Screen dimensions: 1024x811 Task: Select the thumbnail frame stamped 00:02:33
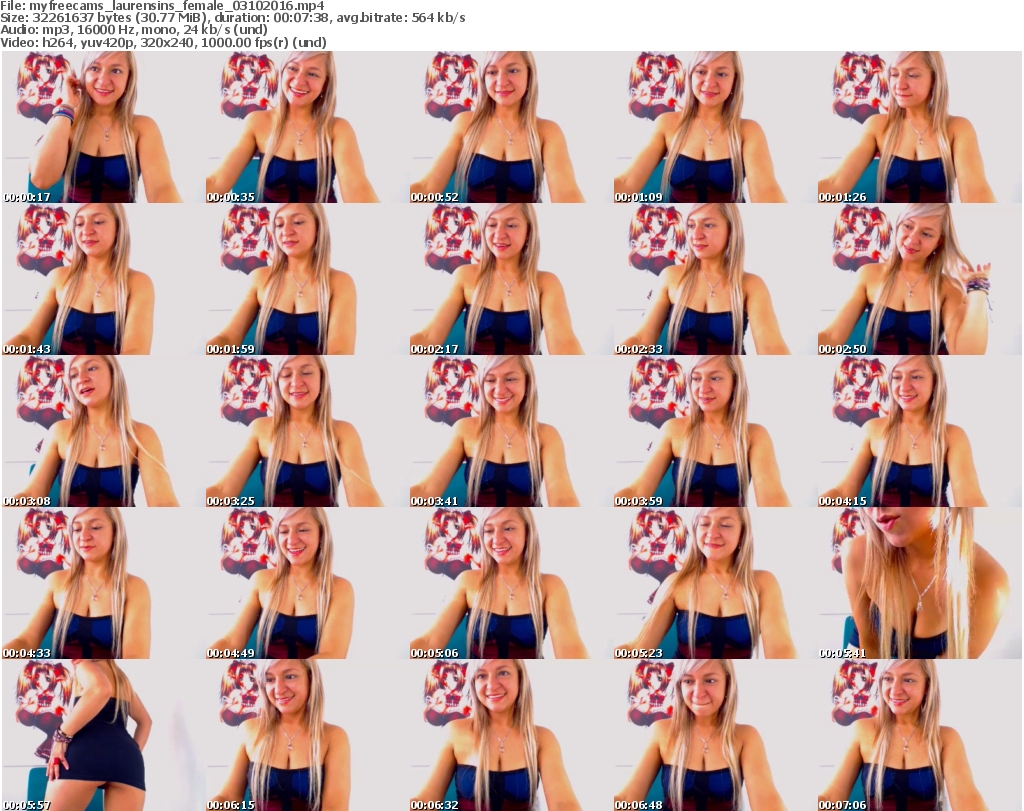click(715, 279)
